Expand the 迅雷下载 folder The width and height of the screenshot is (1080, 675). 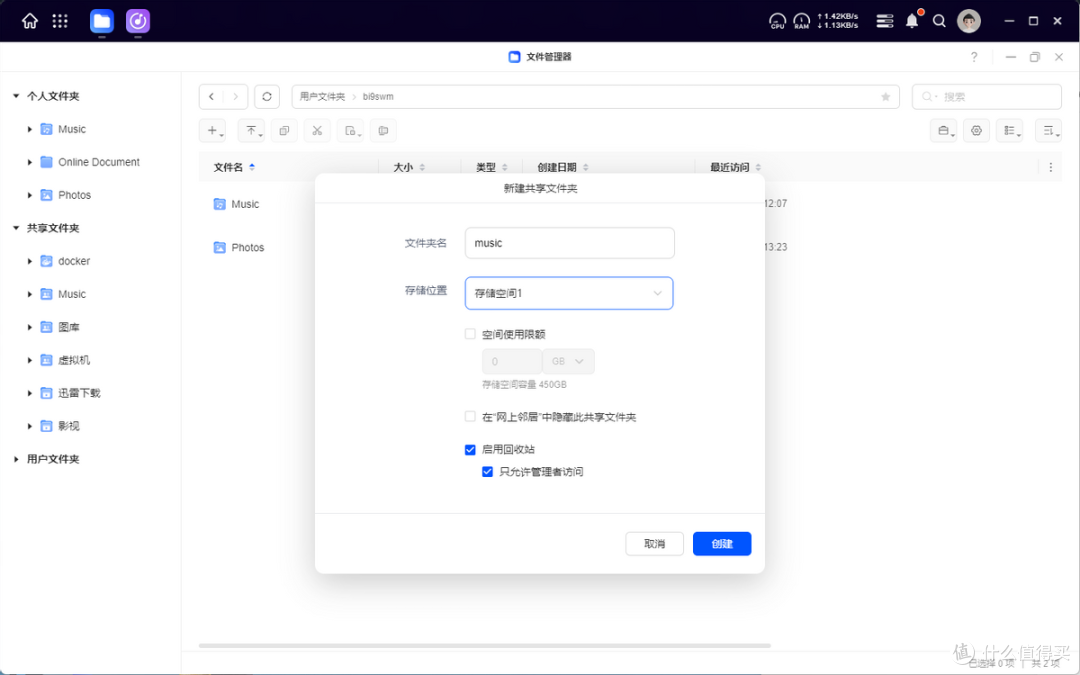coord(30,393)
